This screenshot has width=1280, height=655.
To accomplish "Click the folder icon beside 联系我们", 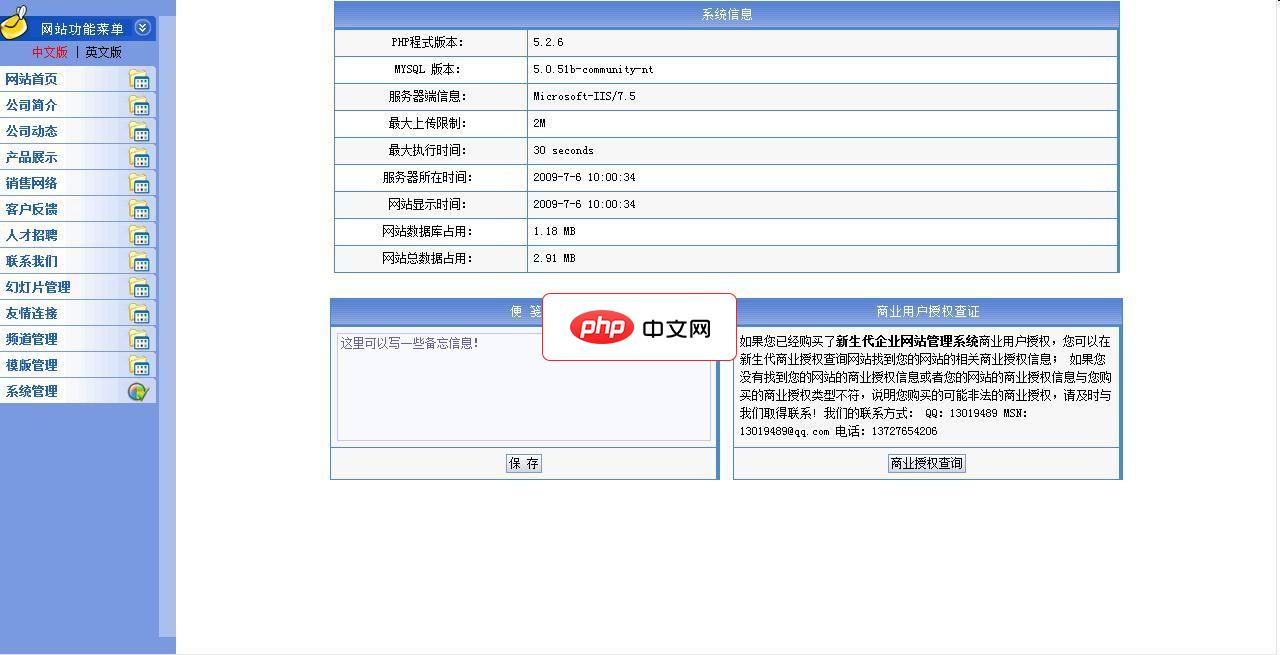I will tap(139, 262).
